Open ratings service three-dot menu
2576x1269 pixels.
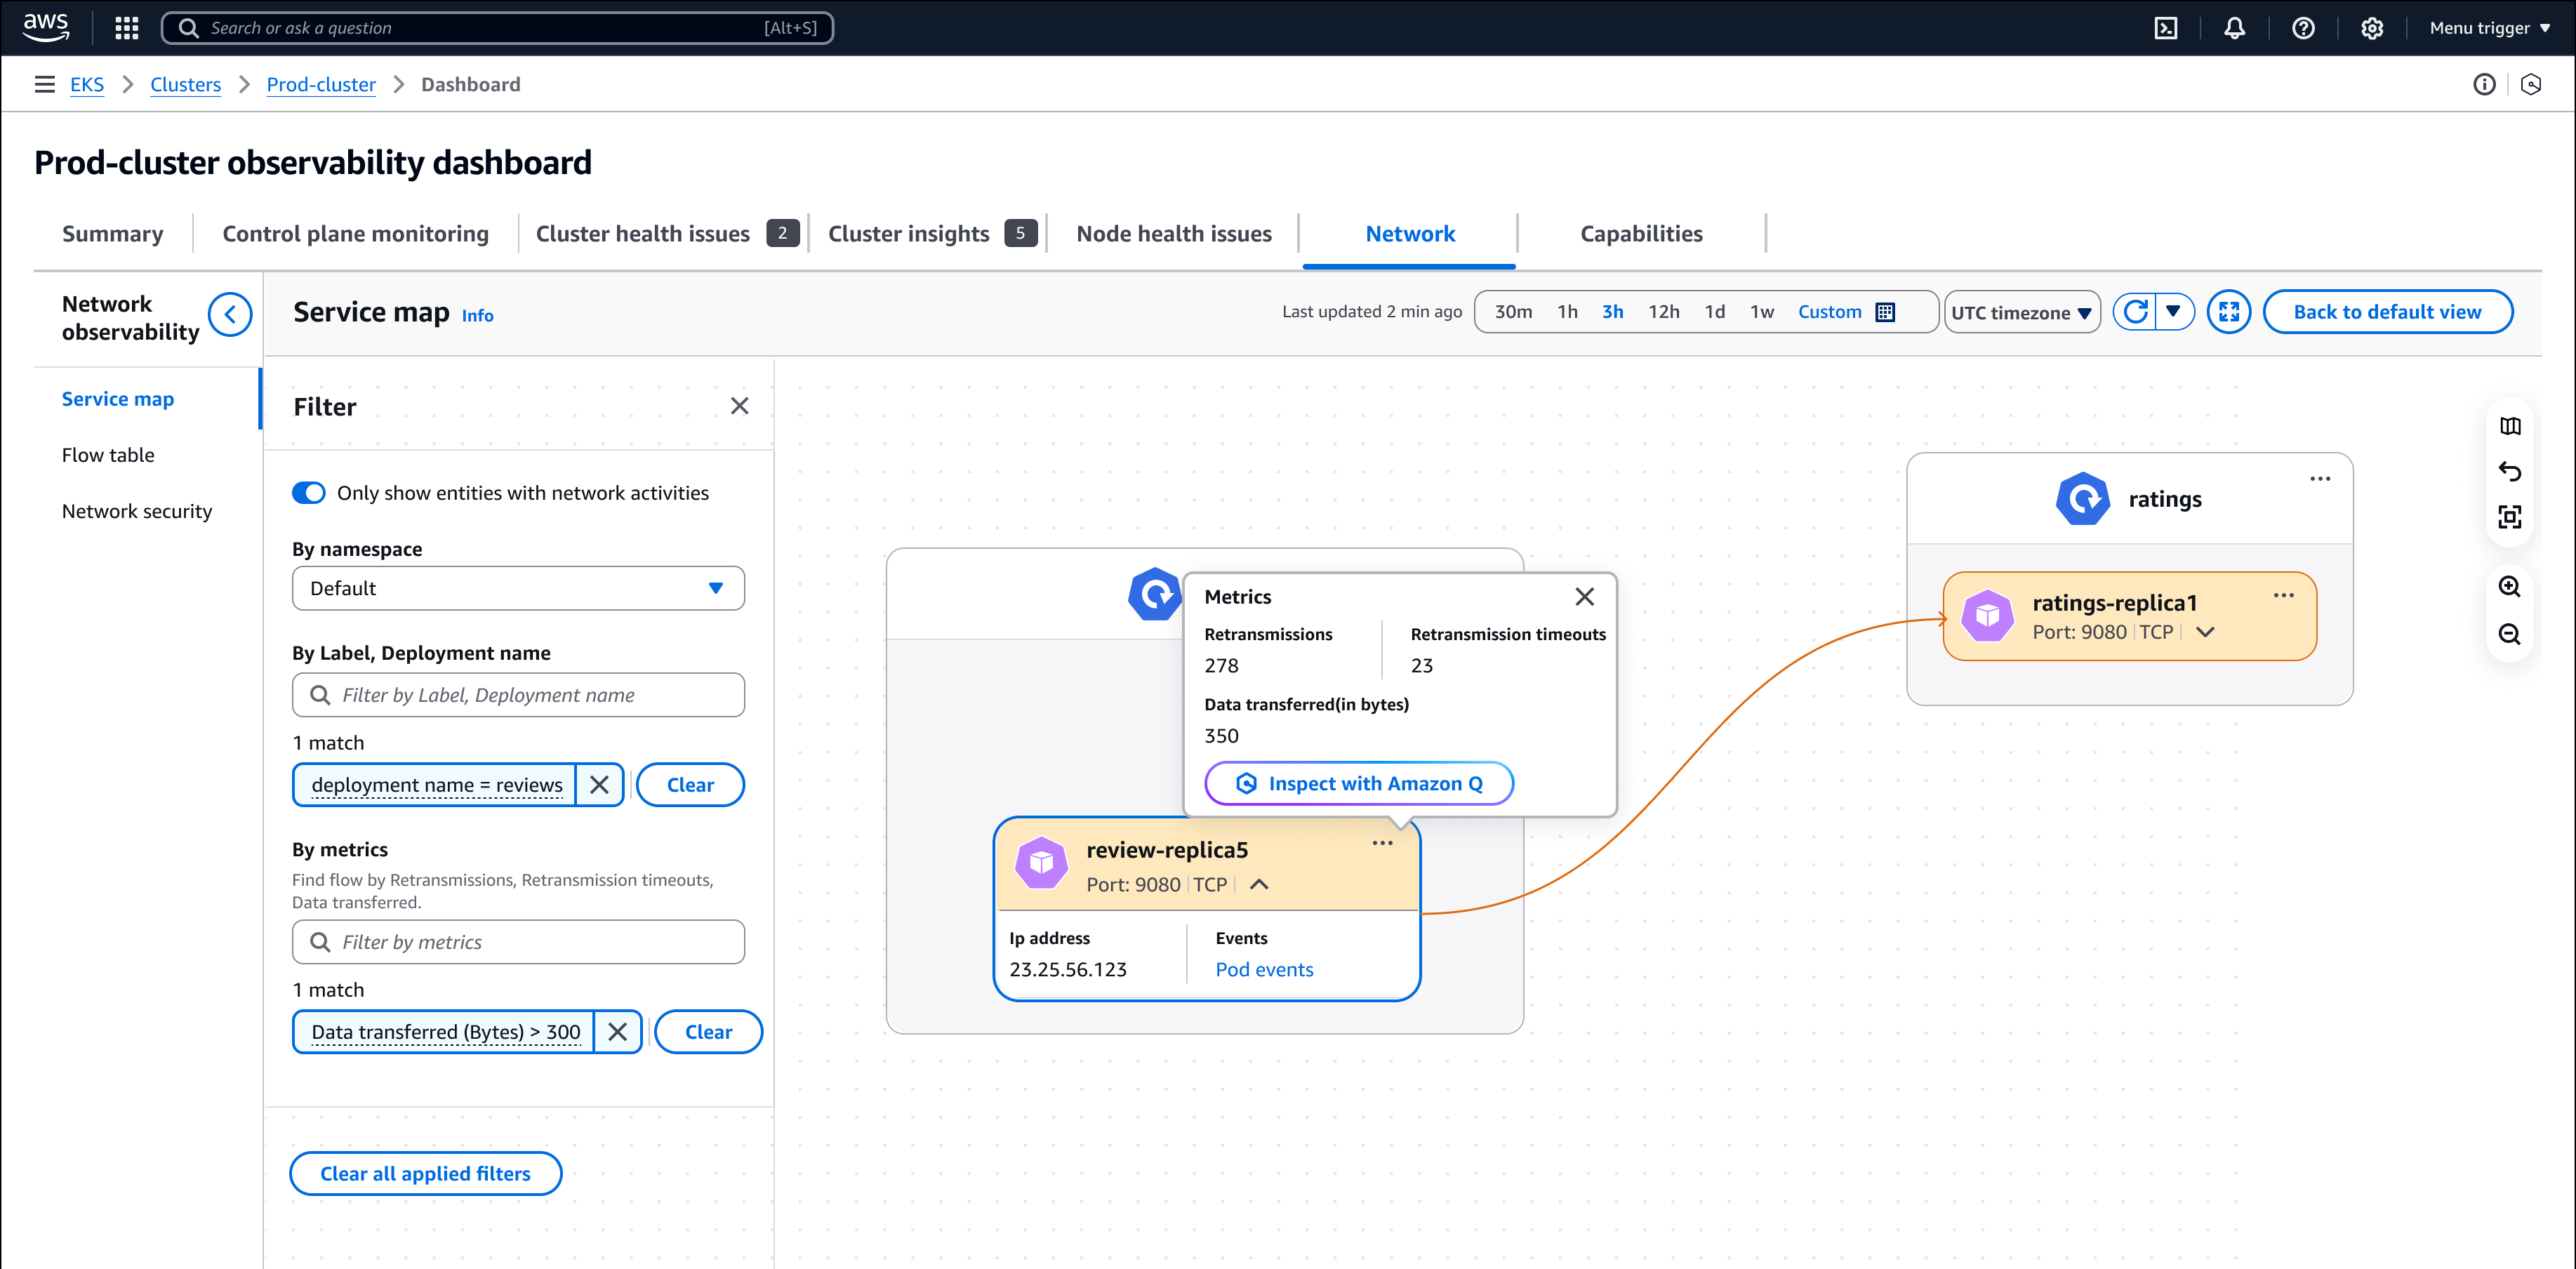tap(2320, 479)
